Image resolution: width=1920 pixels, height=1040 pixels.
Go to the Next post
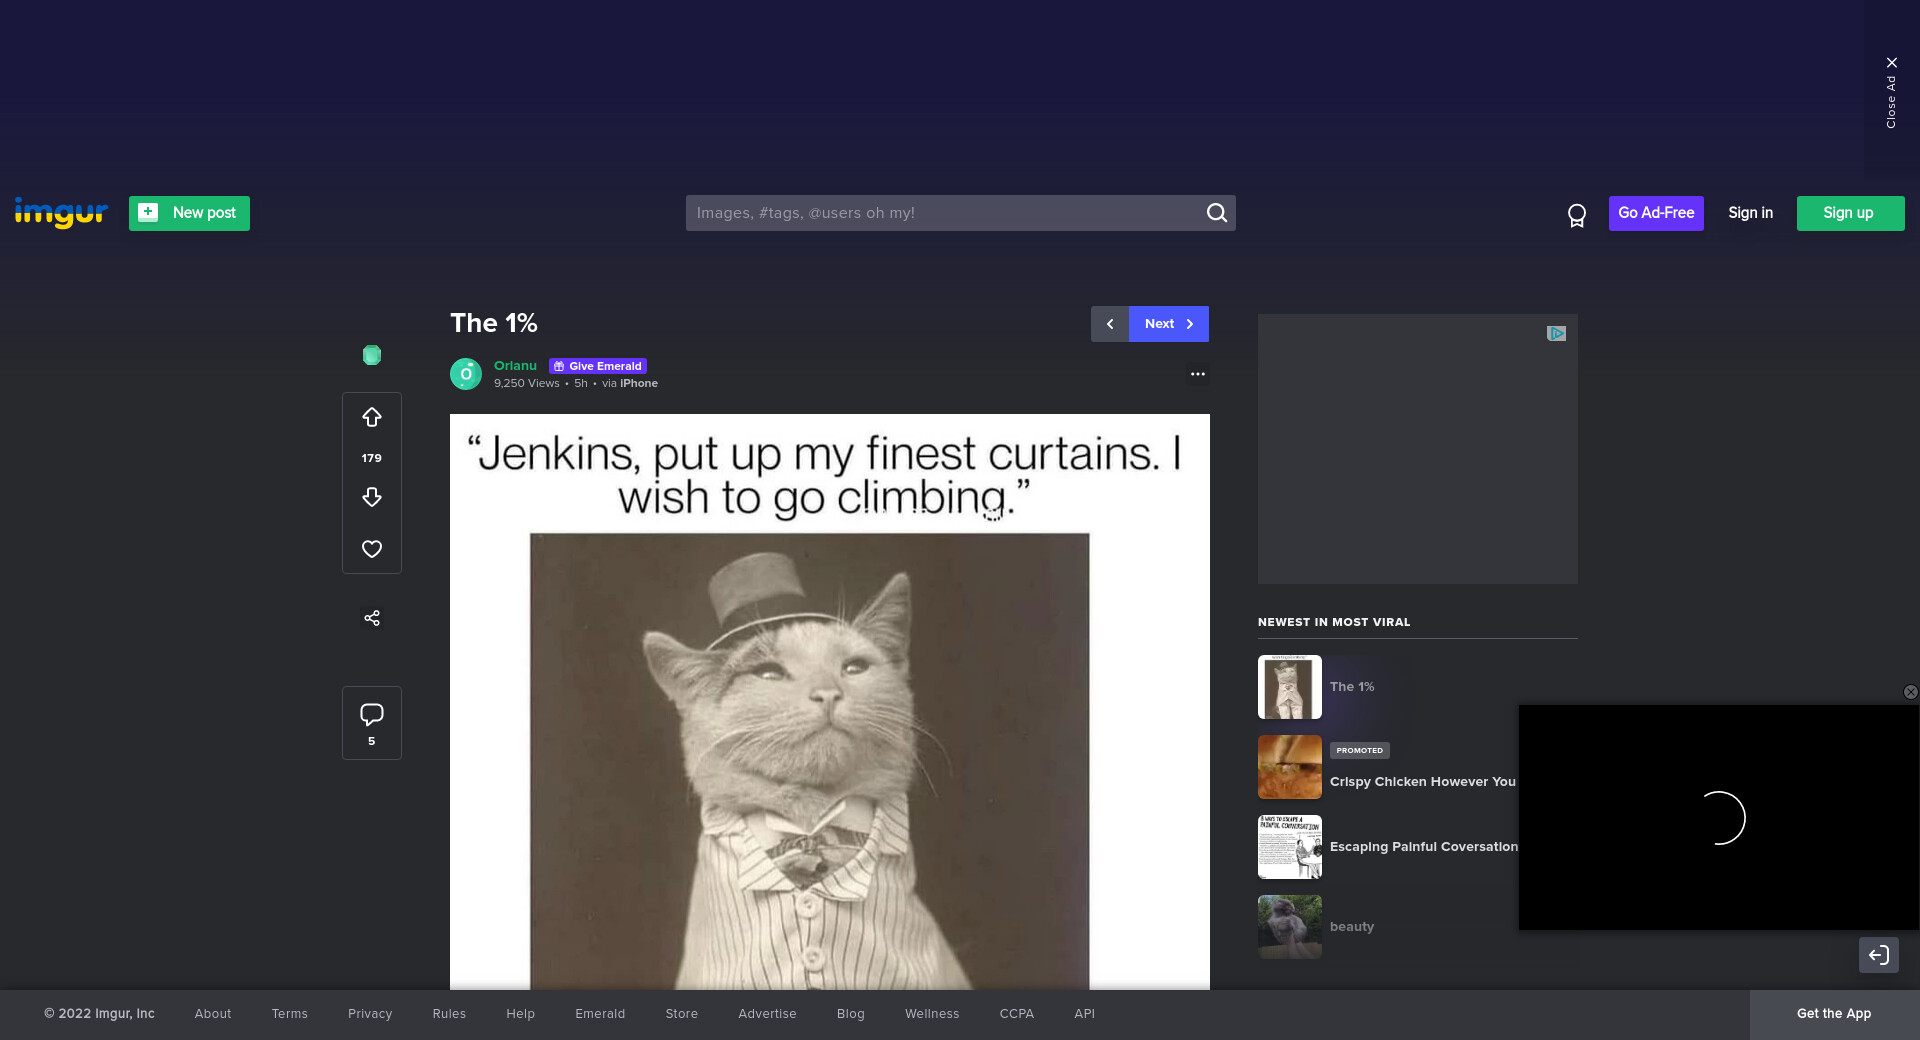pyautogui.click(x=1168, y=324)
